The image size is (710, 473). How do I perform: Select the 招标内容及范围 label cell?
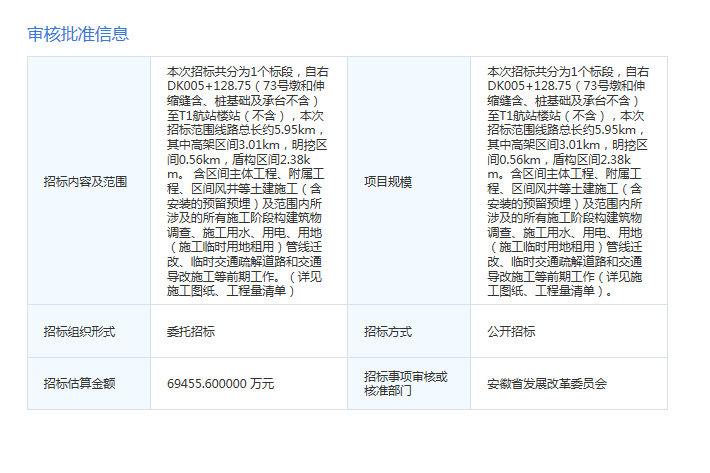point(89,181)
